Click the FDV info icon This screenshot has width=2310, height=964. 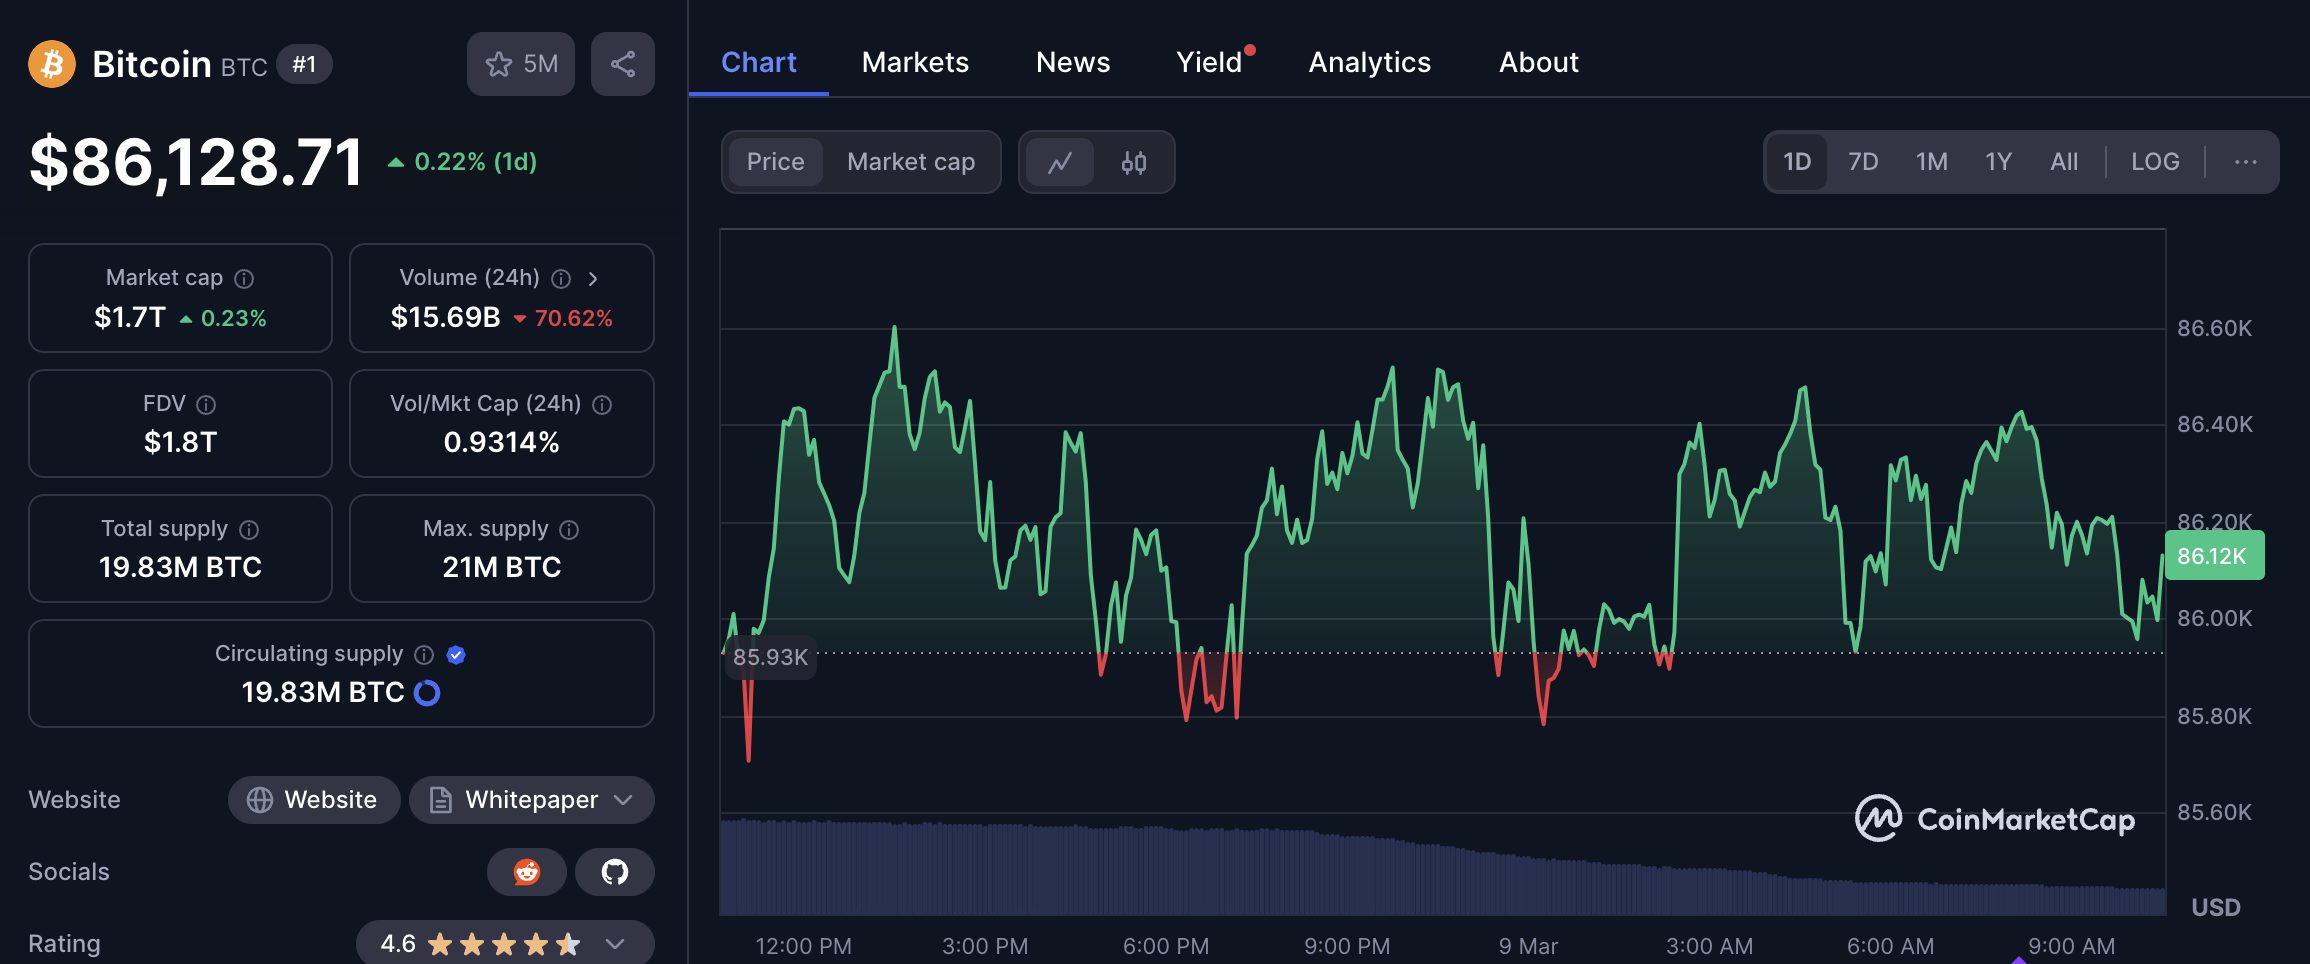click(206, 405)
